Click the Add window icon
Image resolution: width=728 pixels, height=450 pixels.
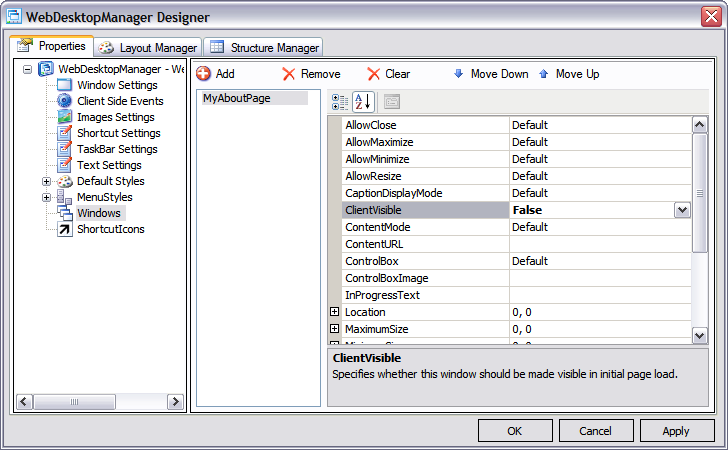click(203, 74)
